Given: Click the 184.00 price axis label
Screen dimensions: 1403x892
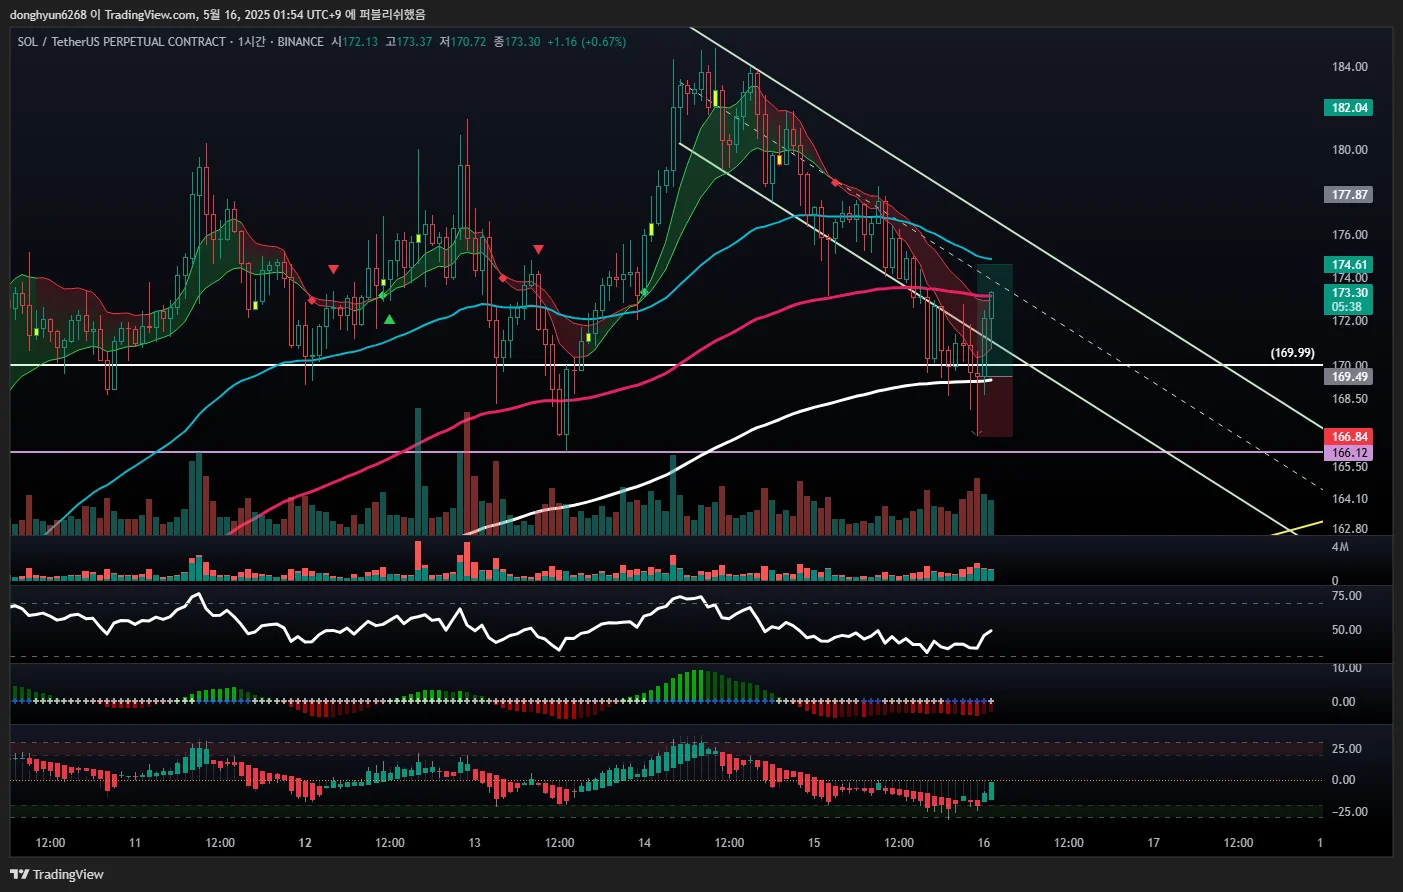Looking at the screenshot, I should [x=1349, y=67].
